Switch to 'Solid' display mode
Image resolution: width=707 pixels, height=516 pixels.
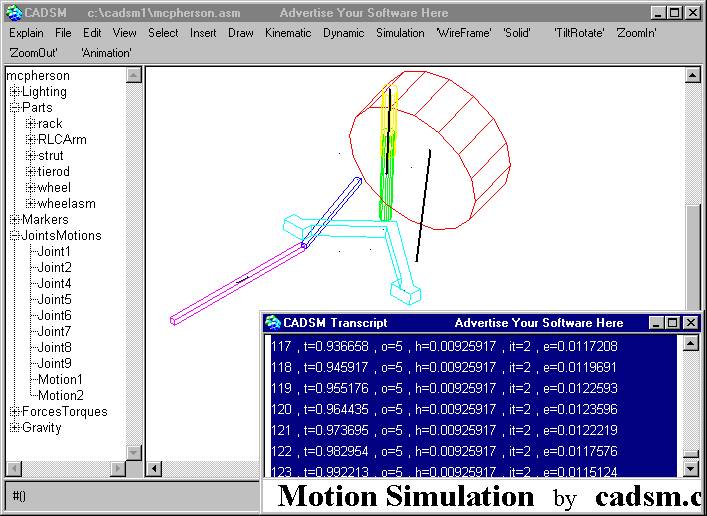[517, 33]
